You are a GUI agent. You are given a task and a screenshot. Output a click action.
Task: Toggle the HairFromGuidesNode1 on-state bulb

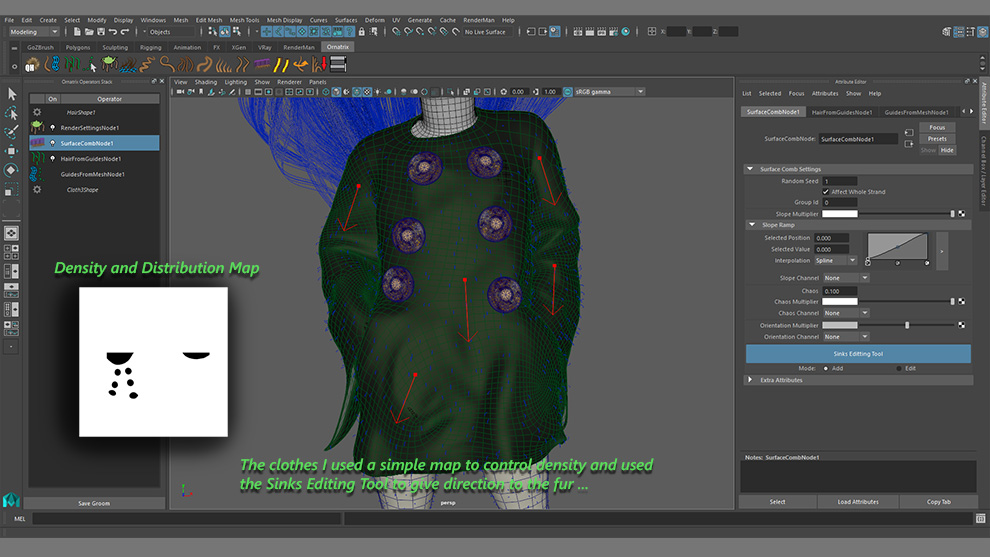pos(52,159)
